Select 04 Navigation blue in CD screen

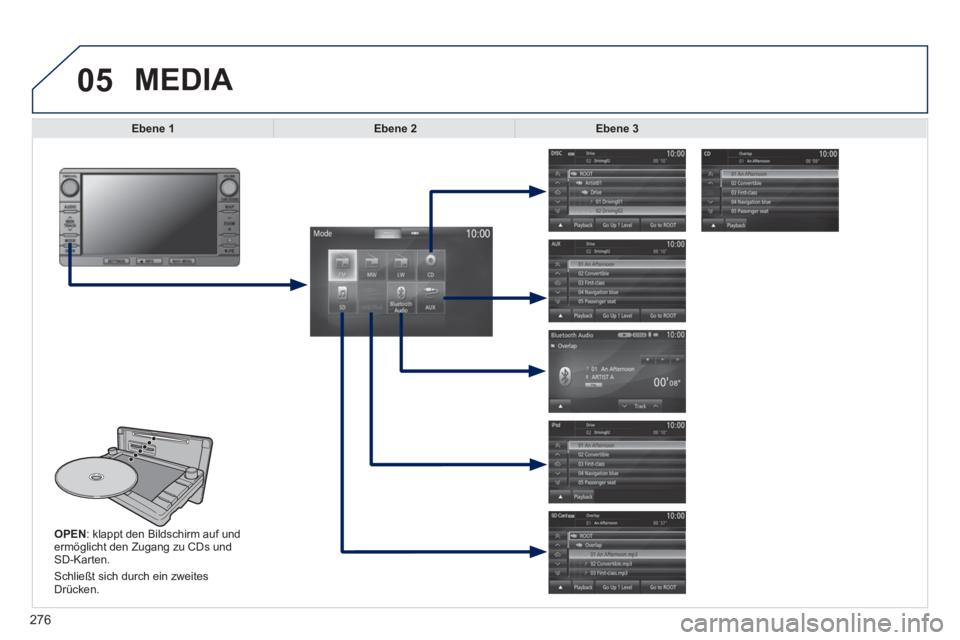coord(779,201)
